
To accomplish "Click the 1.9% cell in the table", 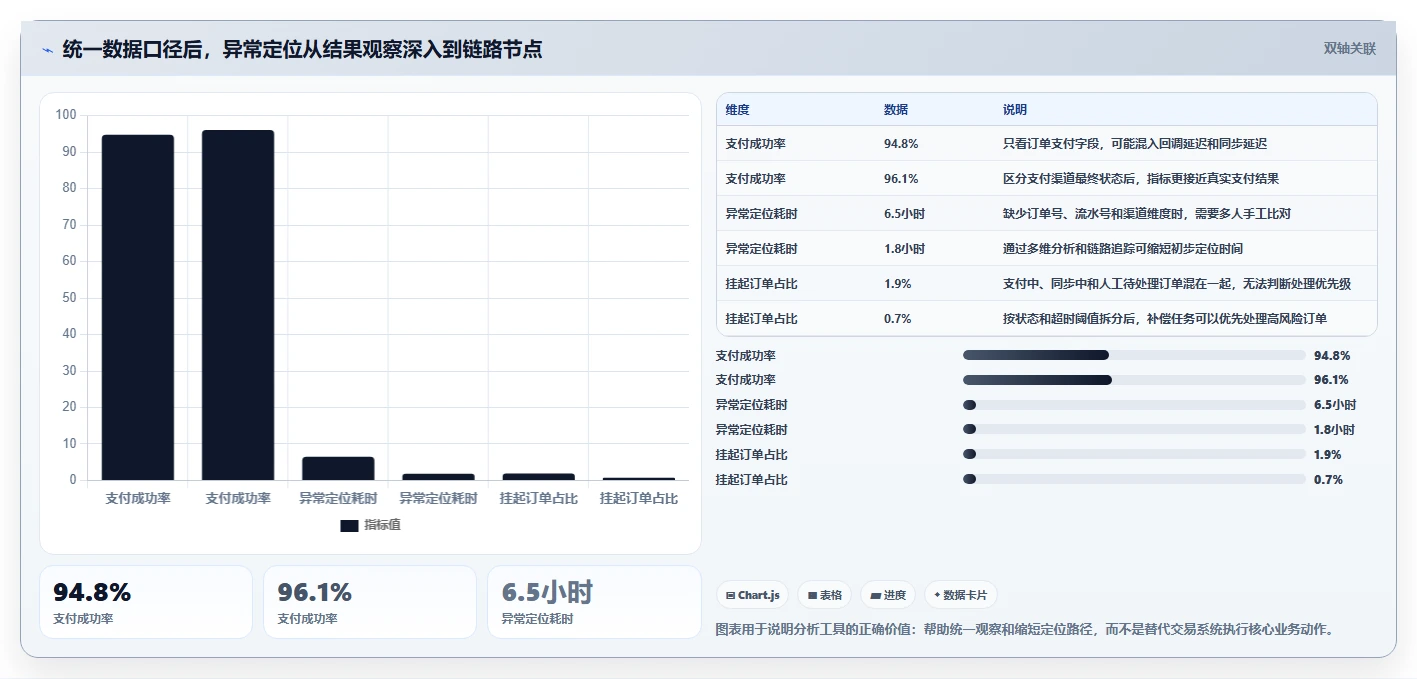I will (898, 284).
